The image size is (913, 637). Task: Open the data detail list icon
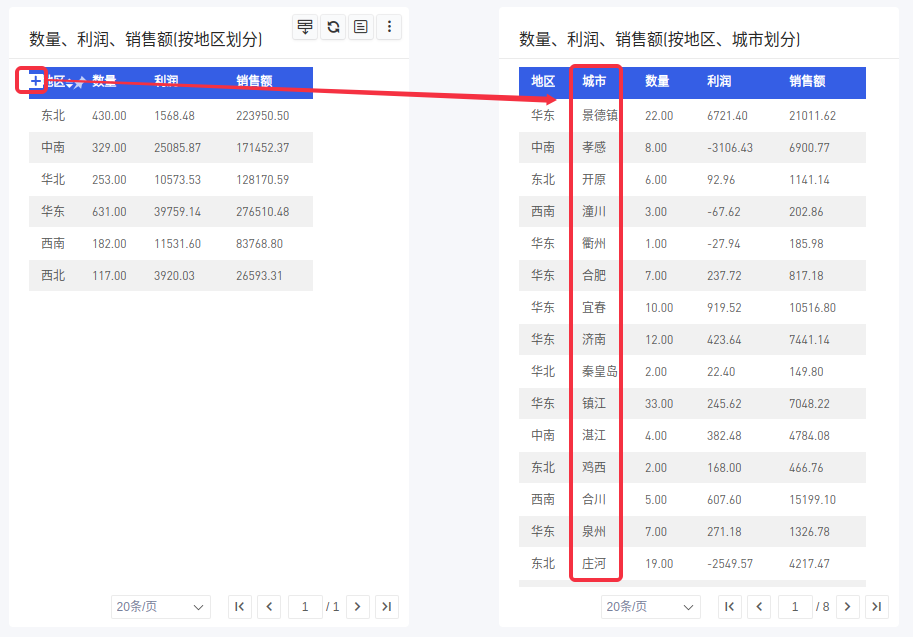[x=361, y=27]
